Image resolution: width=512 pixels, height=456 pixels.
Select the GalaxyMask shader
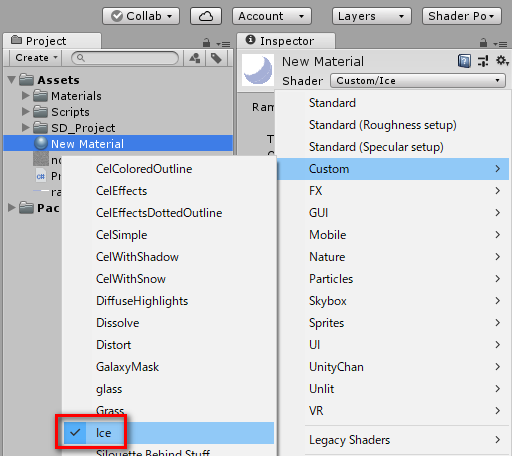coord(169,367)
